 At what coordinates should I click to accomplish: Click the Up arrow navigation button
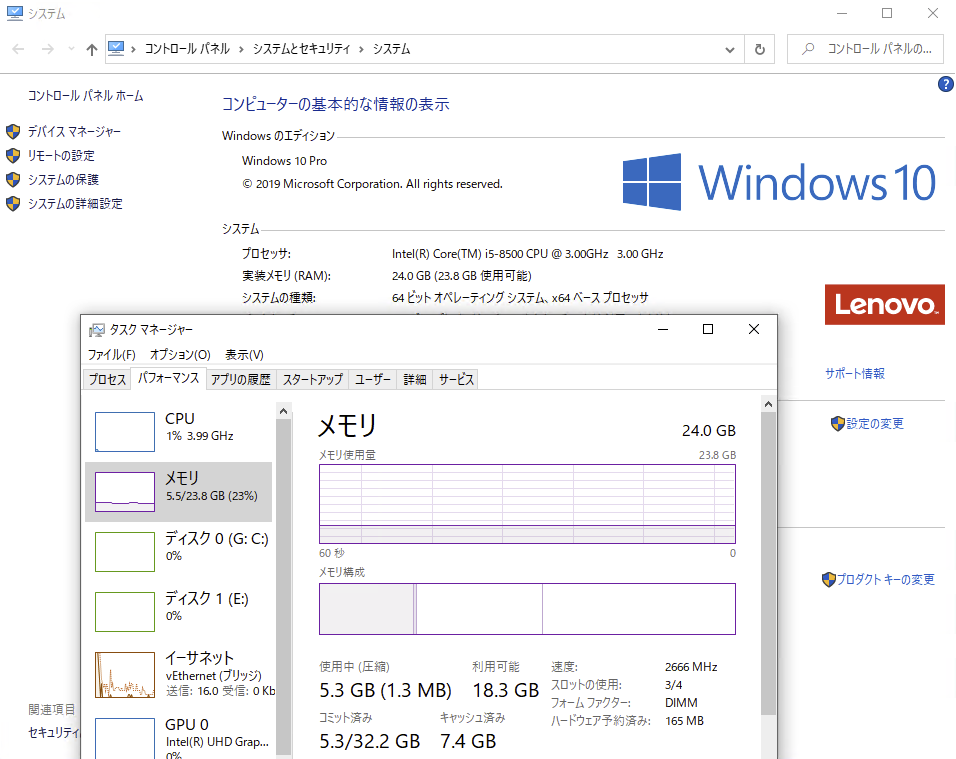point(92,49)
